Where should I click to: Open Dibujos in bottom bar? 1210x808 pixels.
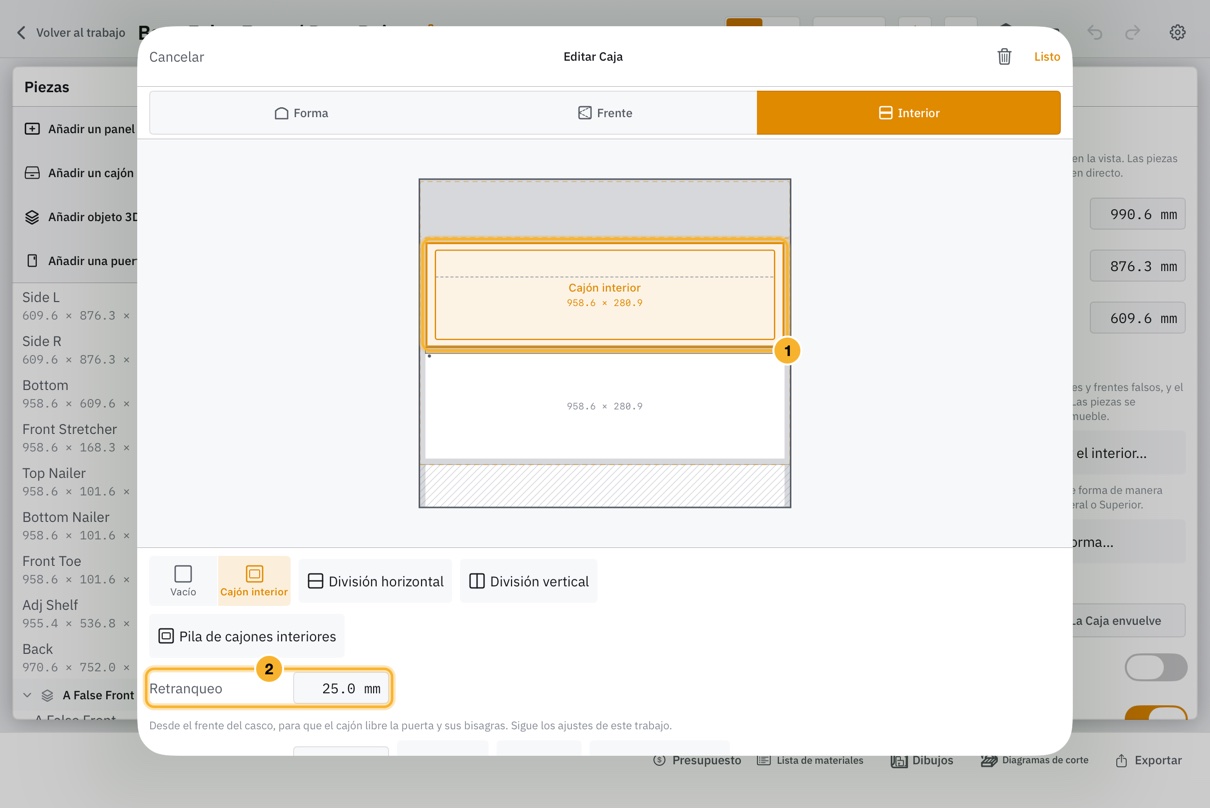922,760
